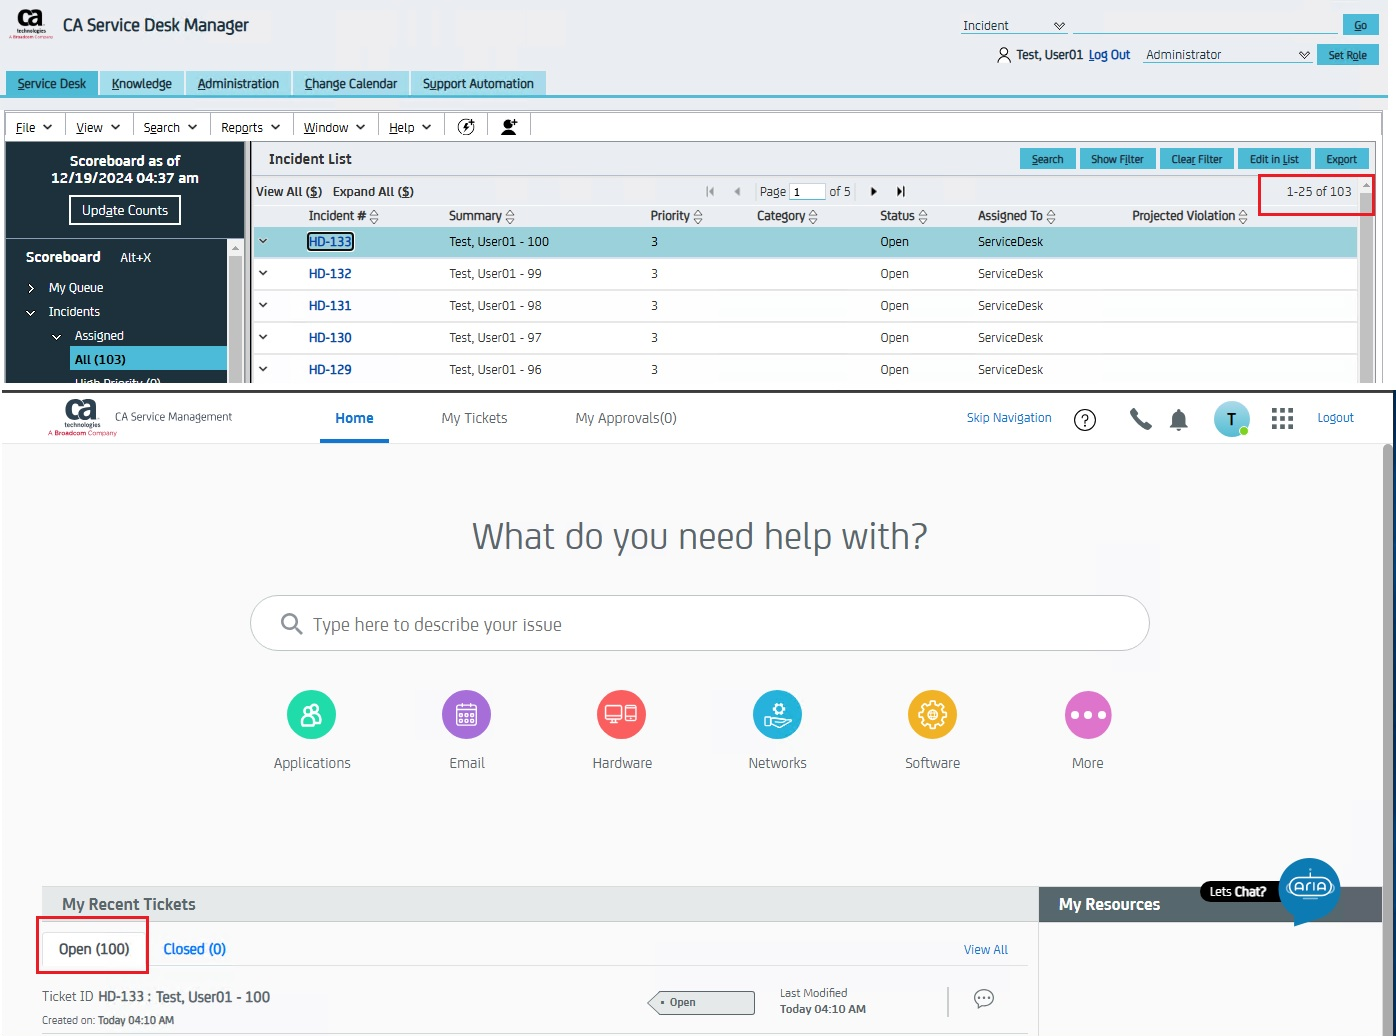Open the apps grid icon
The image size is (1396, 1036).
click(1282, 419)
